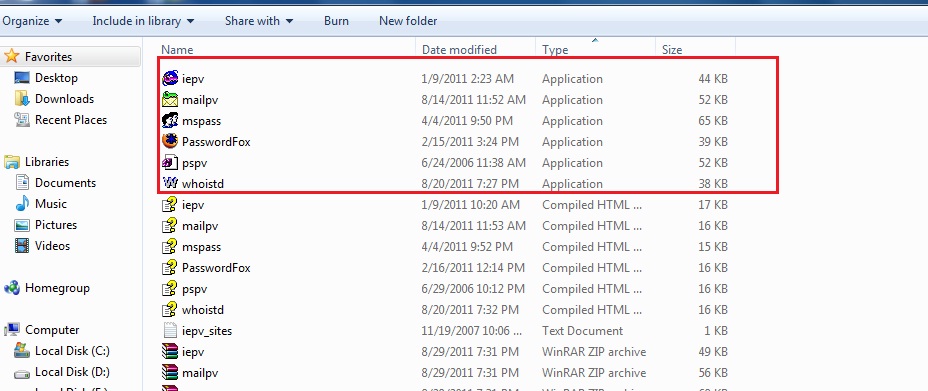Click Homegroup in the navigation pane
Screen dimensions: 928x391
pos(57,288)
